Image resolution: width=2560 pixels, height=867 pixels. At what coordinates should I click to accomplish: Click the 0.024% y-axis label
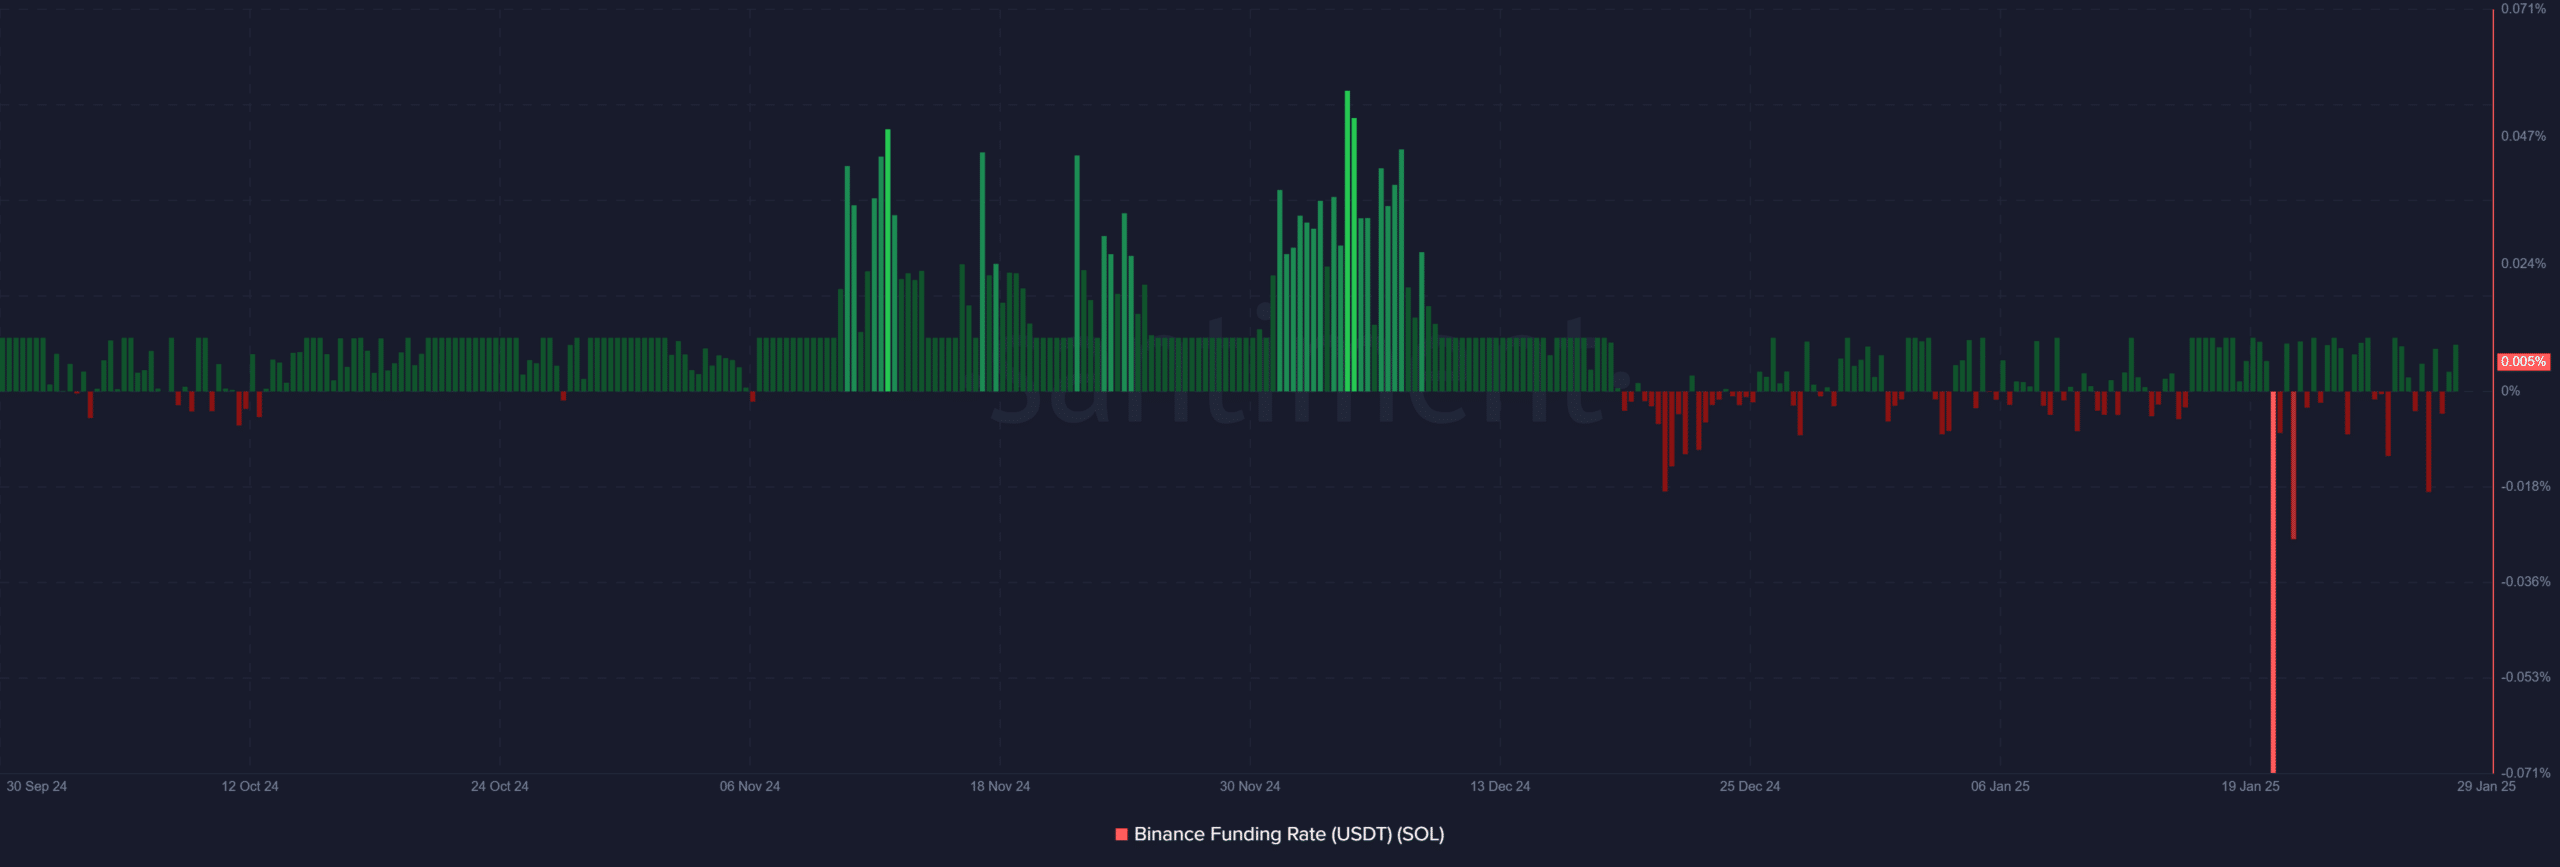point(2523,264)
